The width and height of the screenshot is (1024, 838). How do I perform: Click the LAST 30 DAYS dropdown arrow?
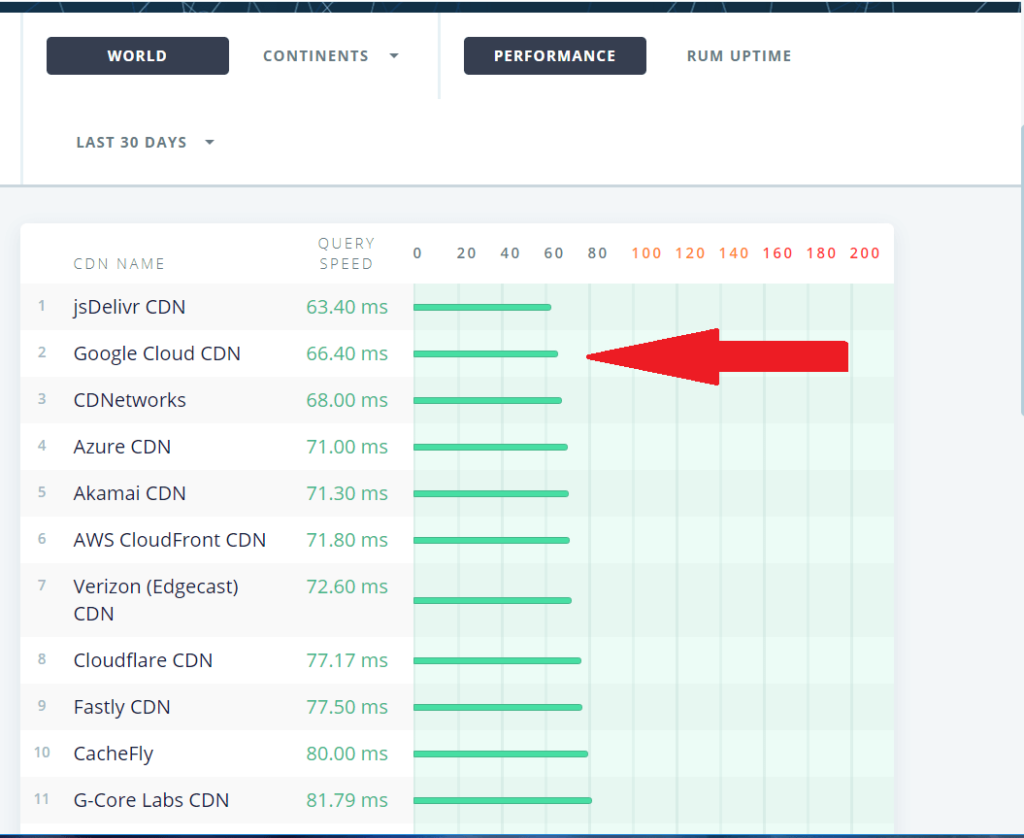209,142
